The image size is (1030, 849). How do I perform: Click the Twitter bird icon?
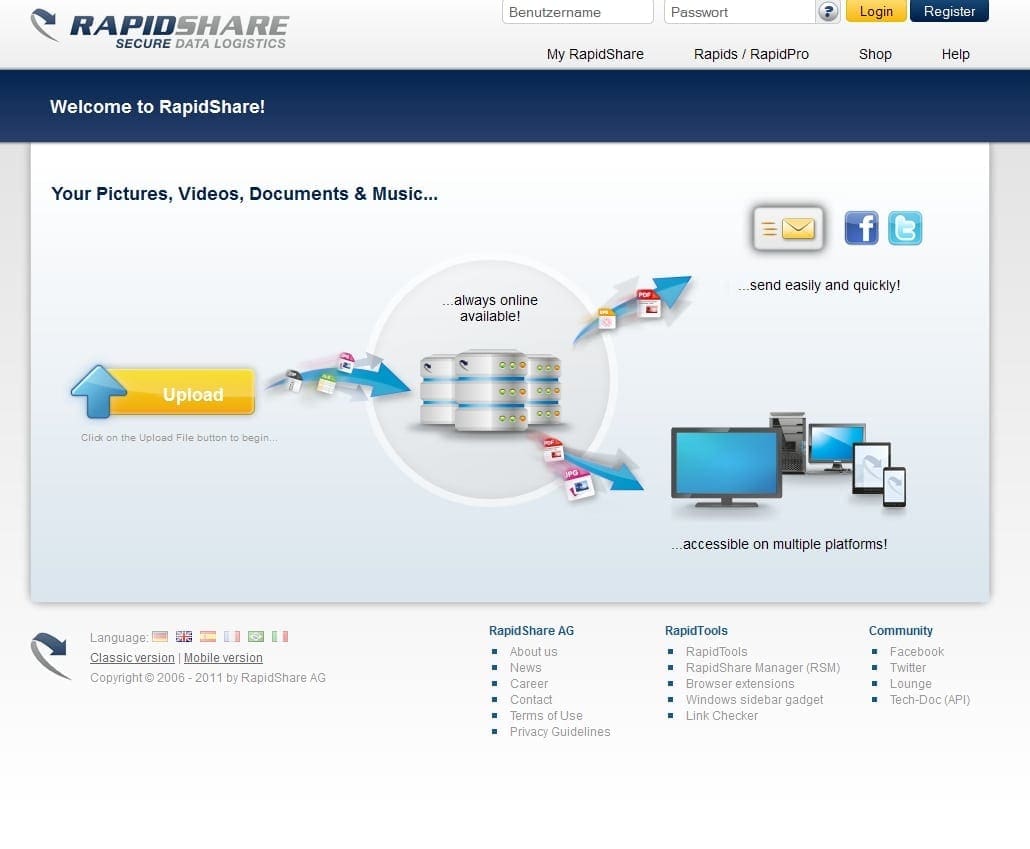905,228
